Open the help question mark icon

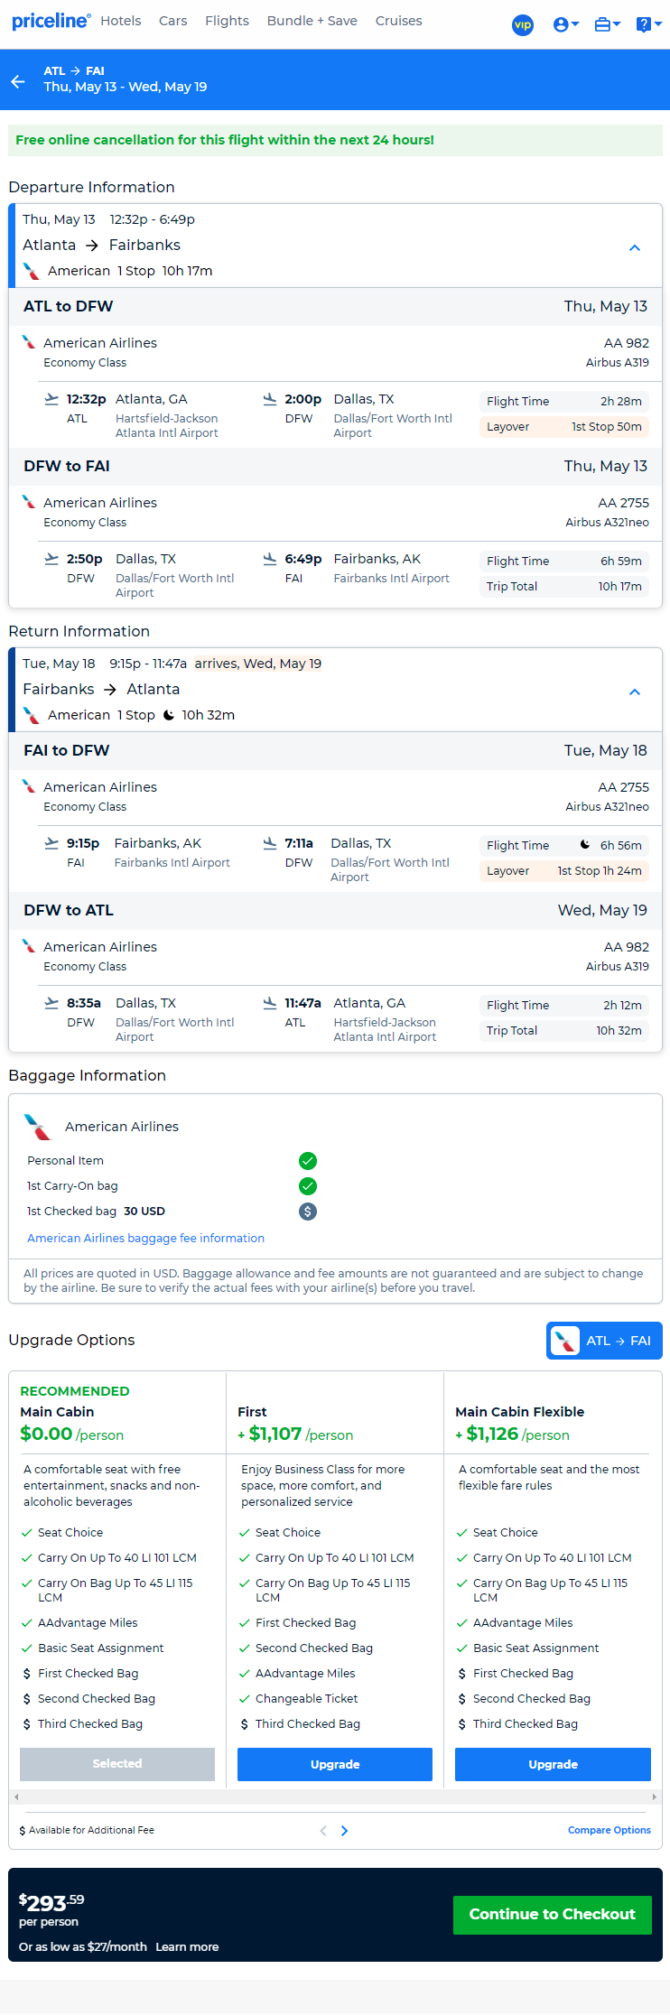click(x=646, y=25)
